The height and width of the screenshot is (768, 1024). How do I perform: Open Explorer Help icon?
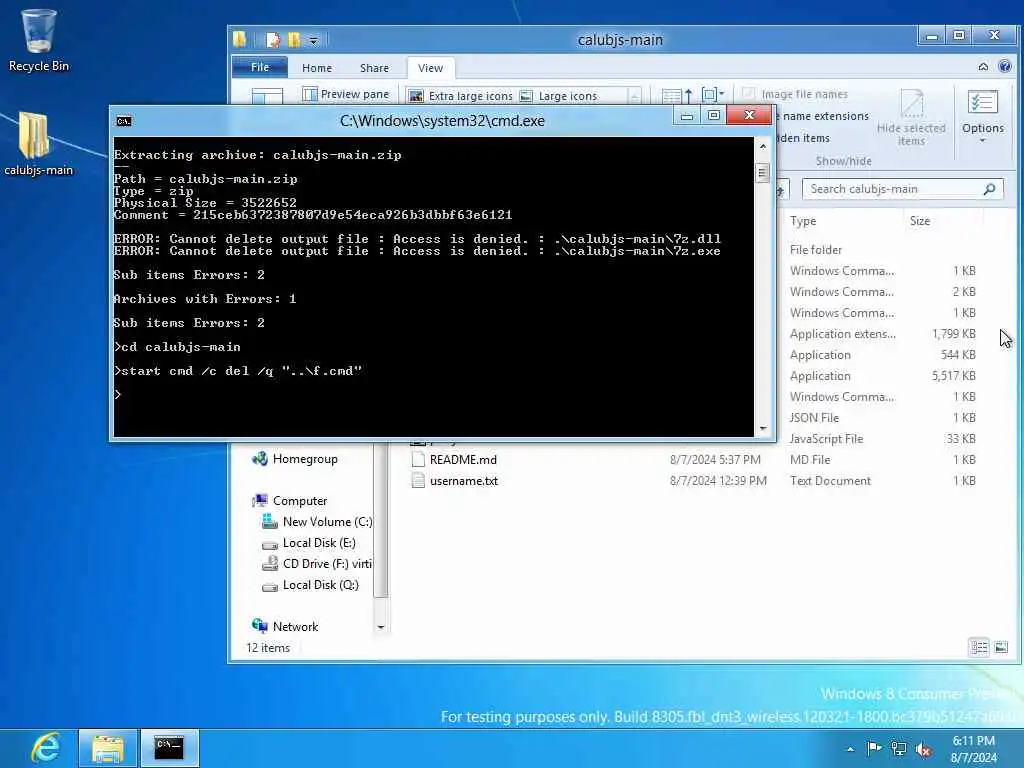(1005, 66)
